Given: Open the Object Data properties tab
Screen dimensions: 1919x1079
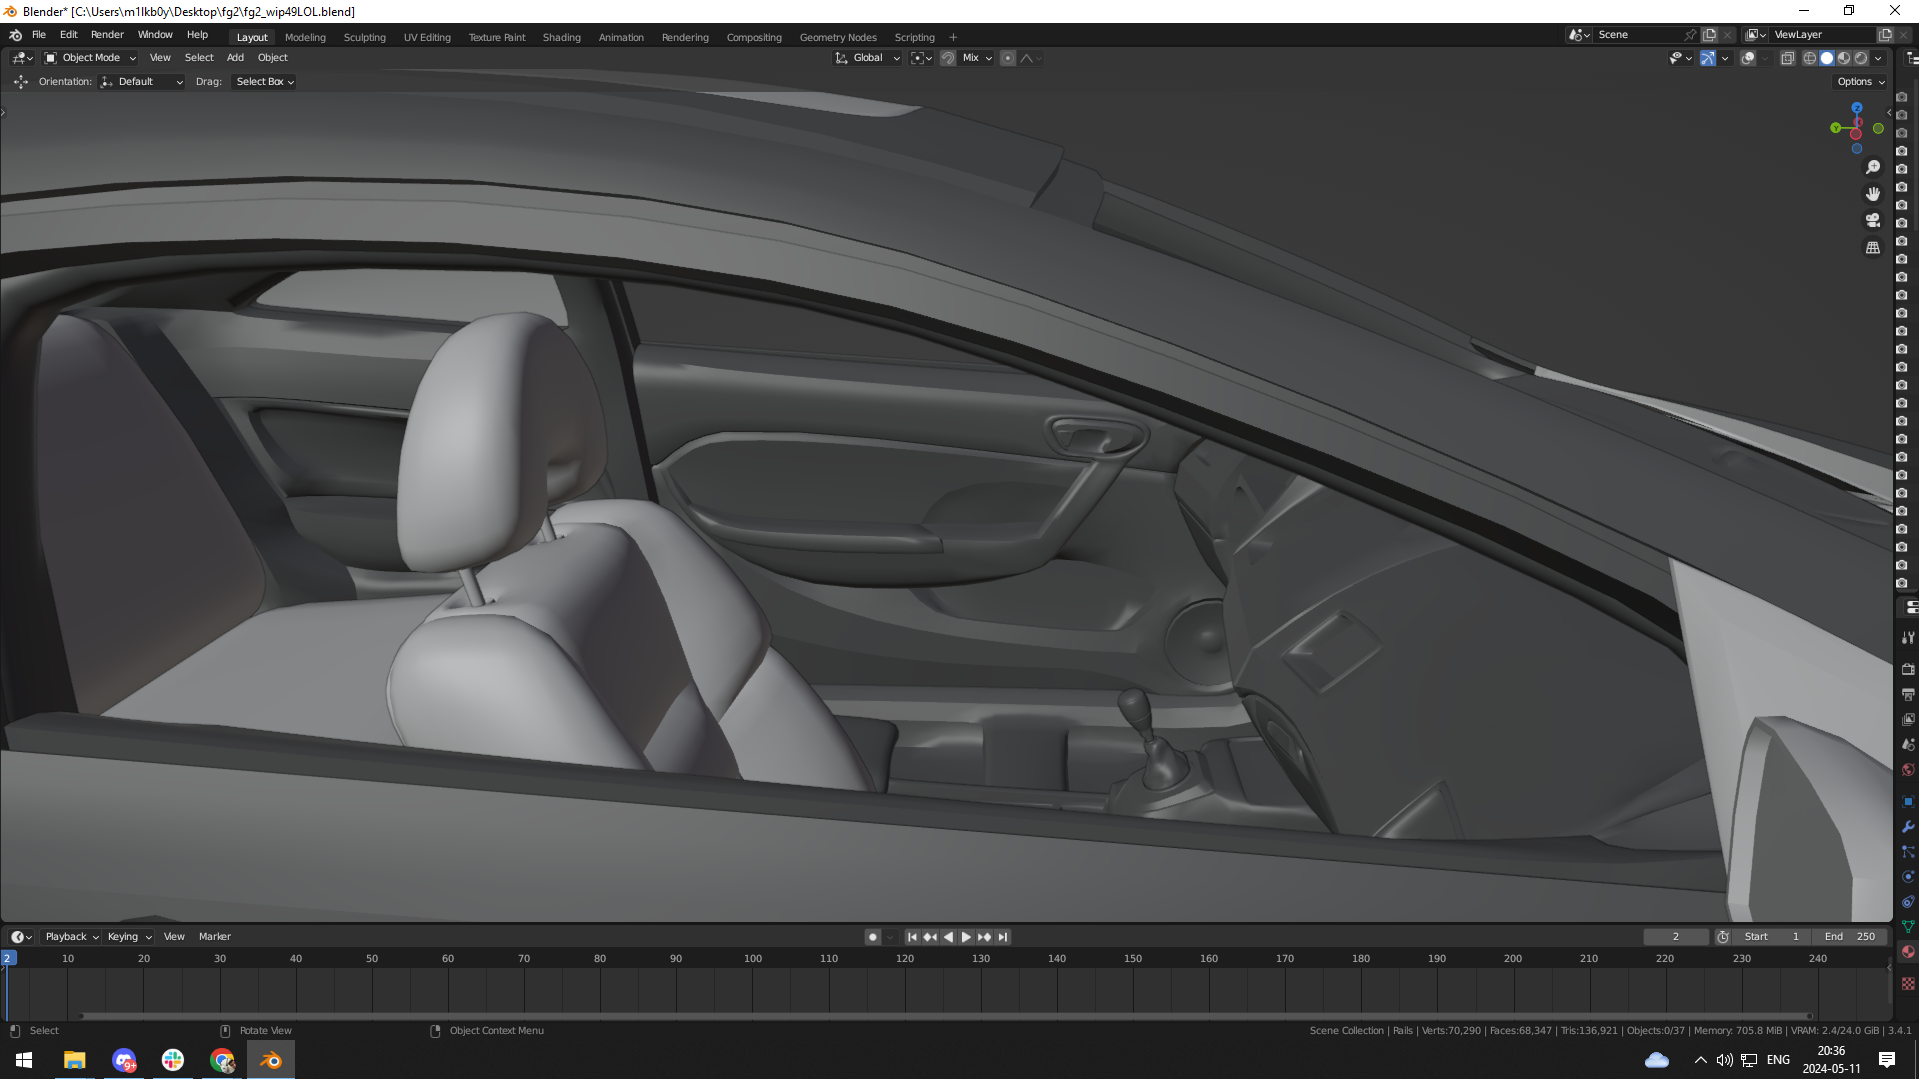Looking at the screenshot, I should pos(1908,926).
